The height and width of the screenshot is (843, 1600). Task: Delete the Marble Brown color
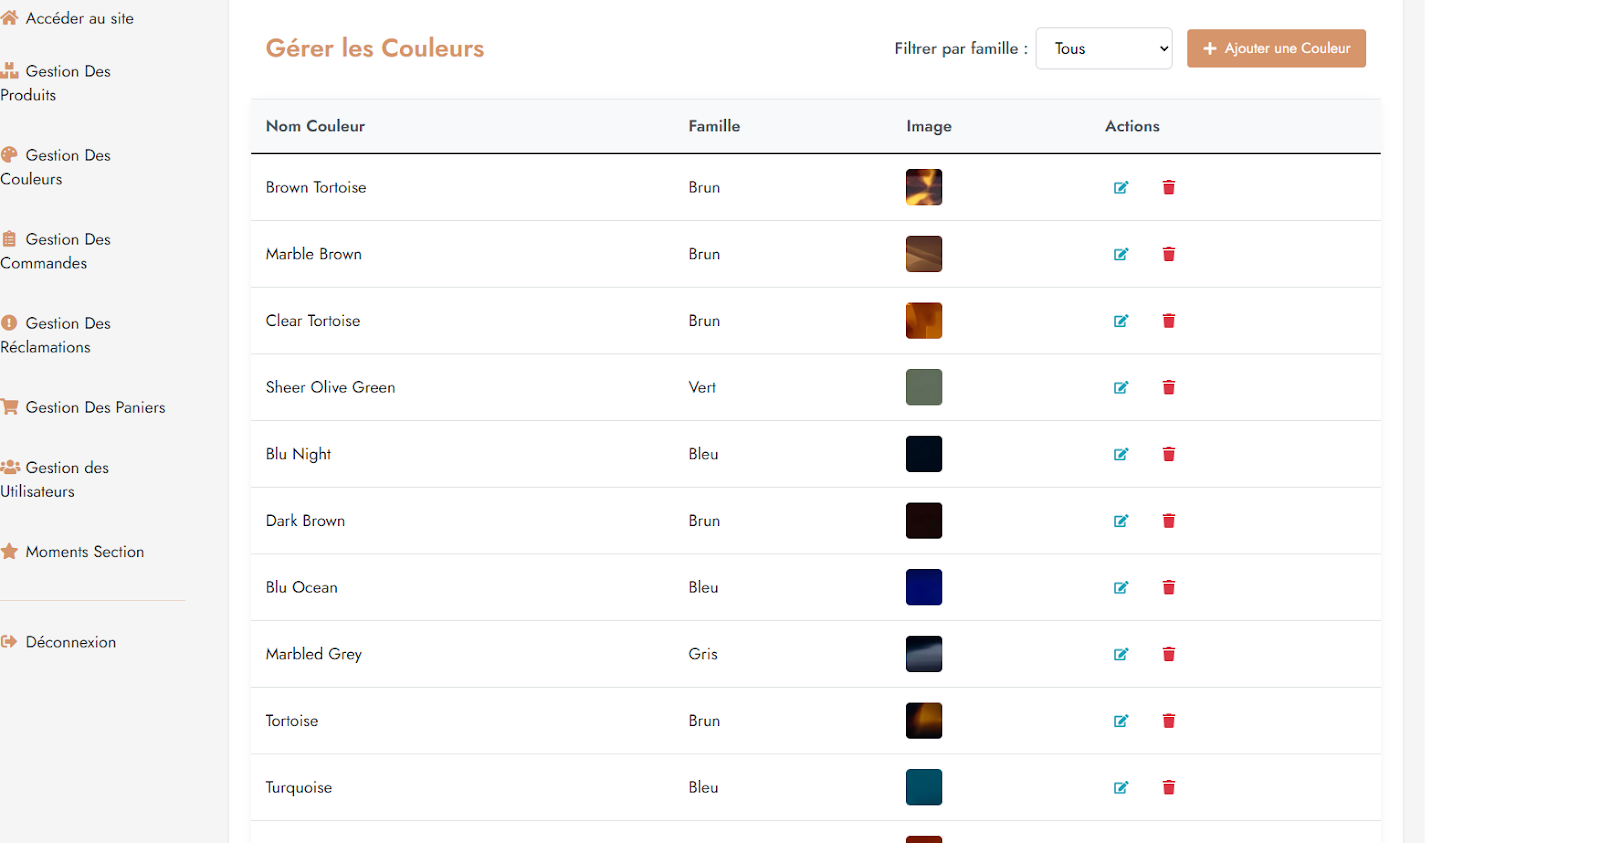pos(1168,254)
